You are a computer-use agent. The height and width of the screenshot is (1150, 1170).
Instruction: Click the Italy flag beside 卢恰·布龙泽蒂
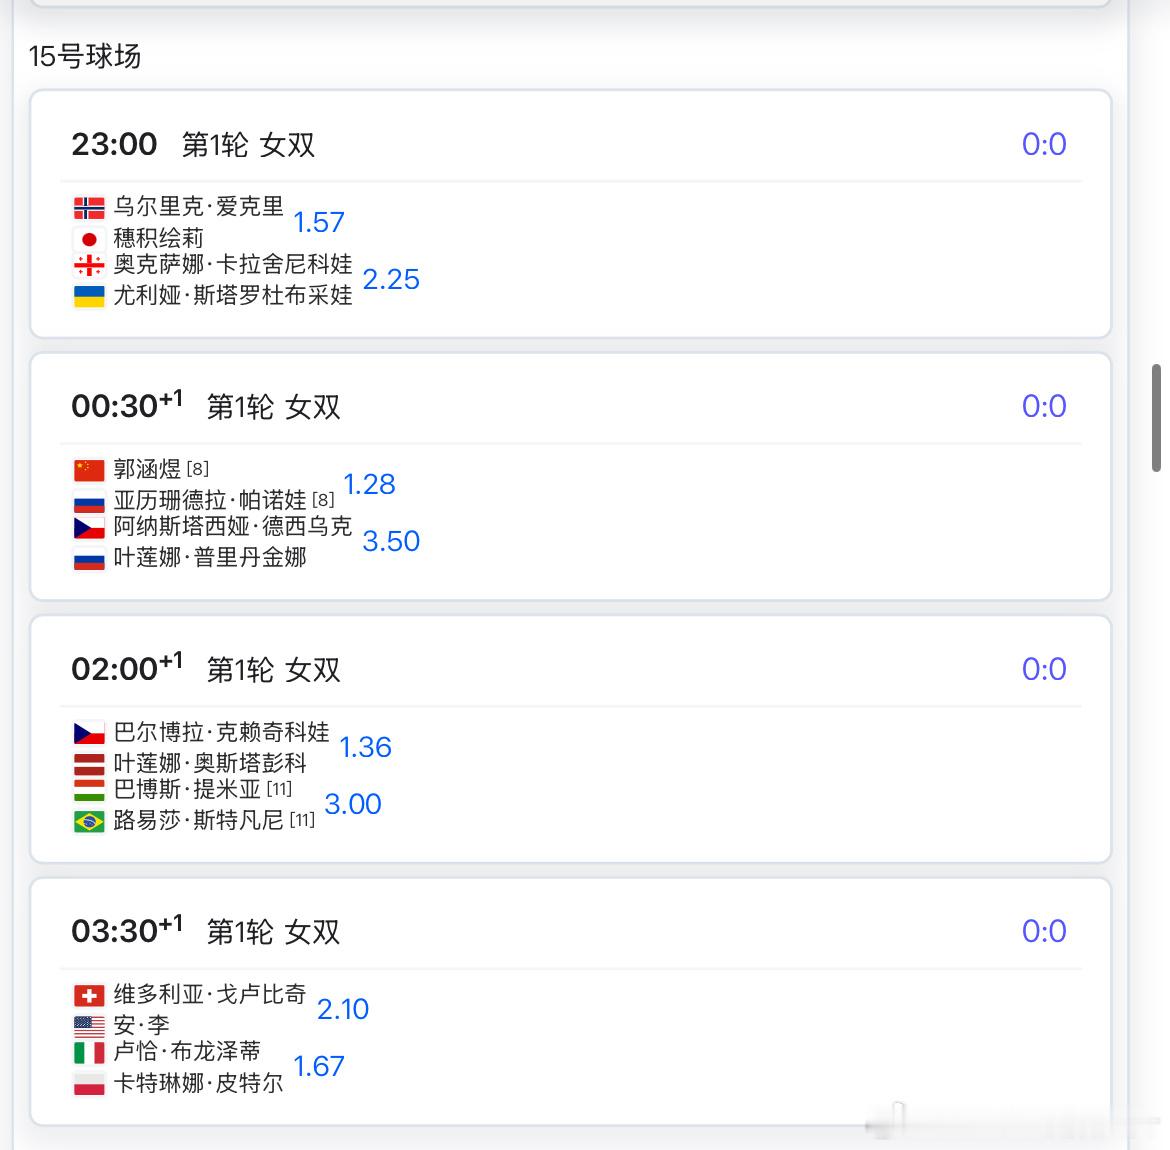click(x=89, y=1053)
